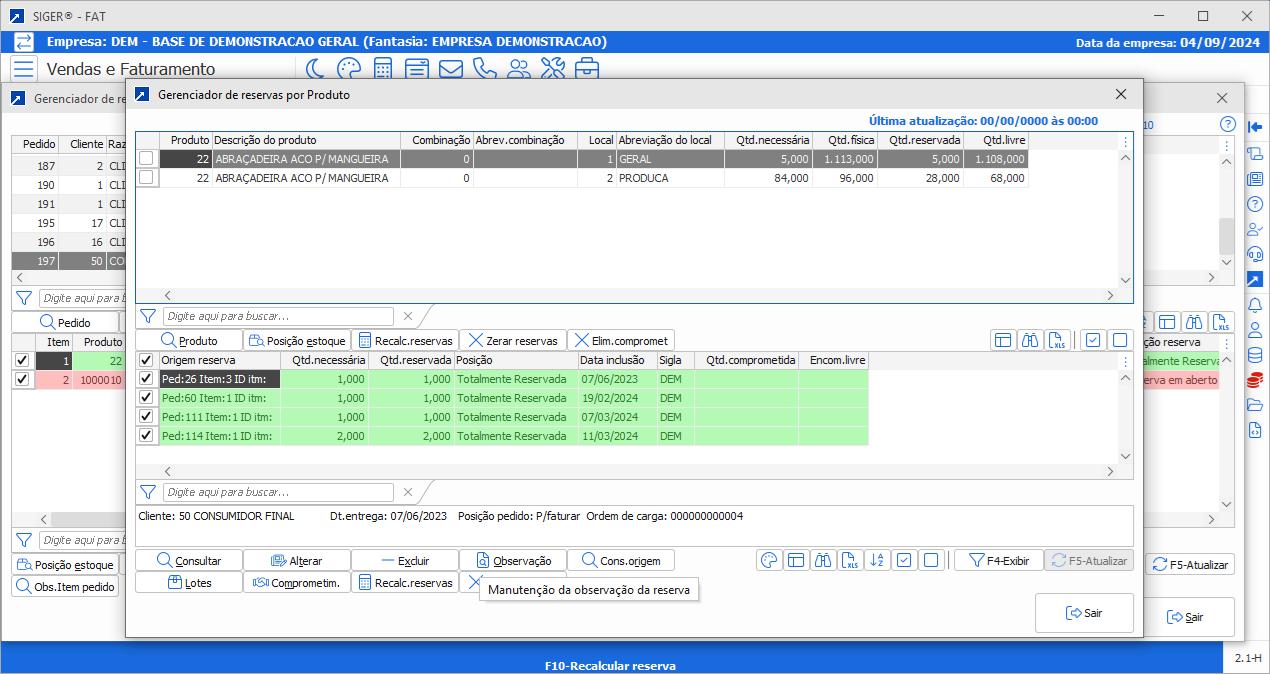Check the box for the GERAL product row

147,159
